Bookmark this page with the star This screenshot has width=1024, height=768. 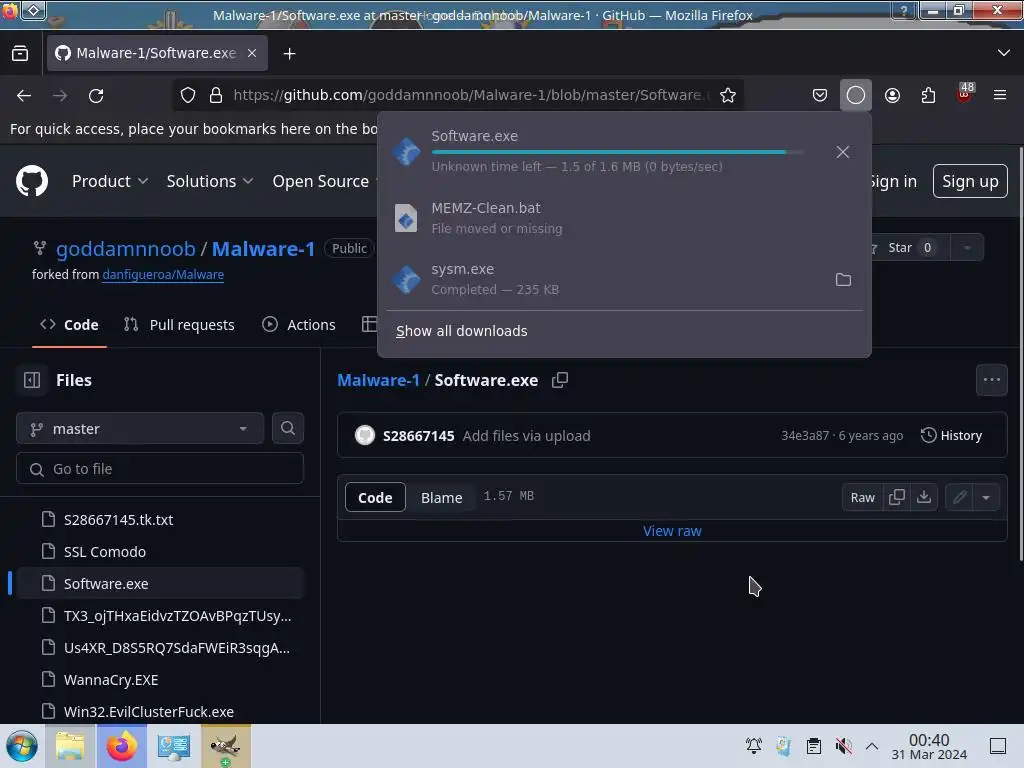(728, 95)
